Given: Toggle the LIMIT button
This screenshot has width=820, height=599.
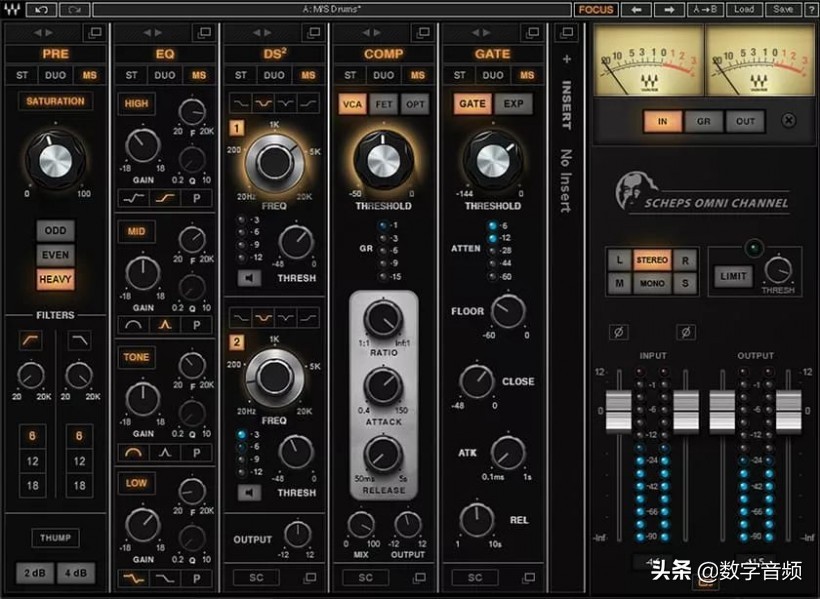Looking at the screenshot, I should (x=733, y=276).
